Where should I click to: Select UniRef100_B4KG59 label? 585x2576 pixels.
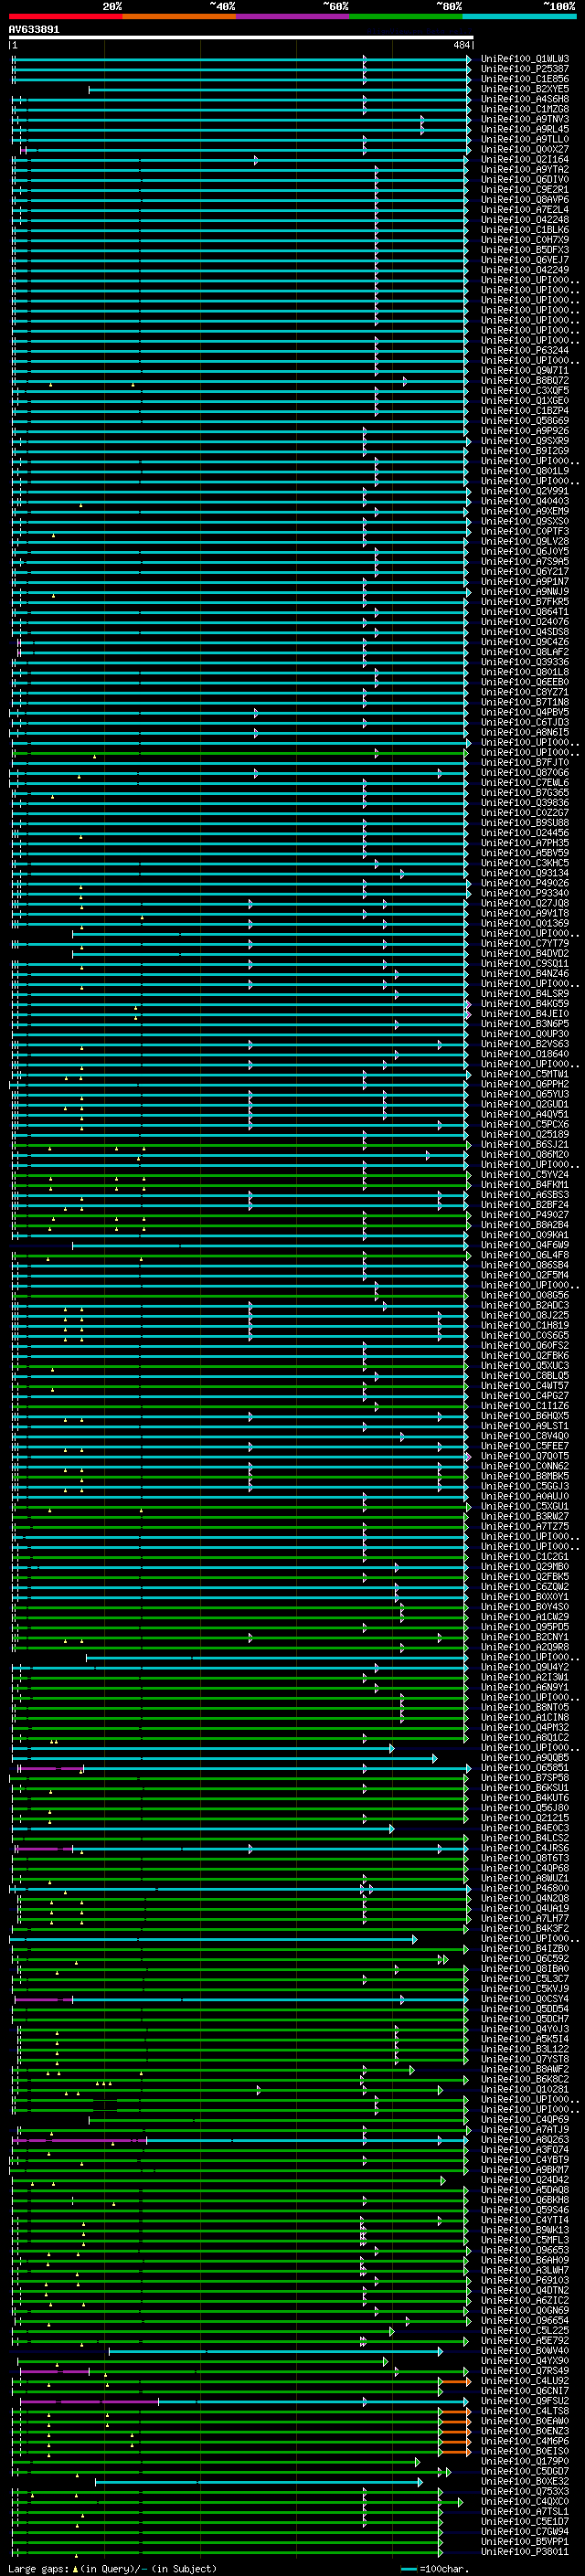[x=525, y=1004]
